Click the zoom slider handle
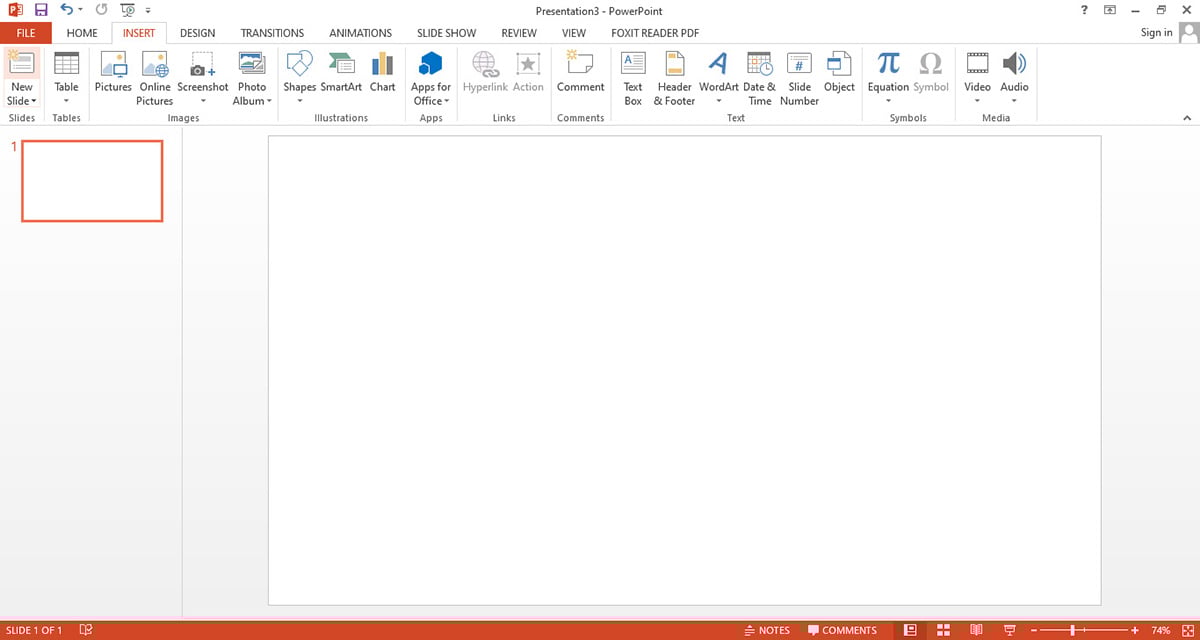 pos(1073,630)
